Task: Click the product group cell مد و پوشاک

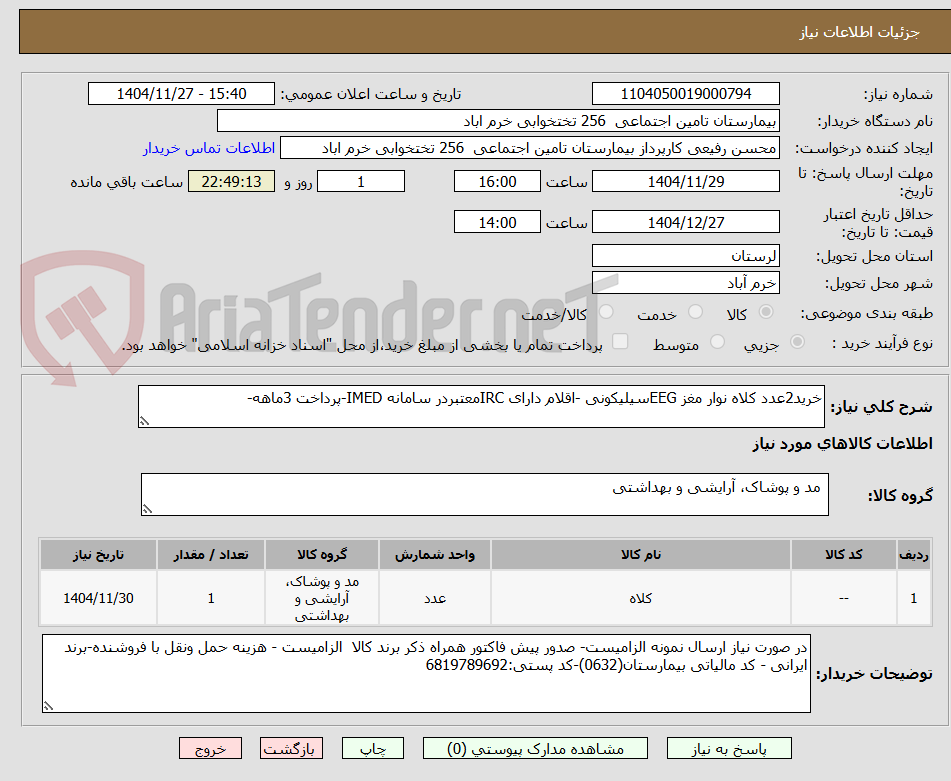Action: (x=322, y=598)
